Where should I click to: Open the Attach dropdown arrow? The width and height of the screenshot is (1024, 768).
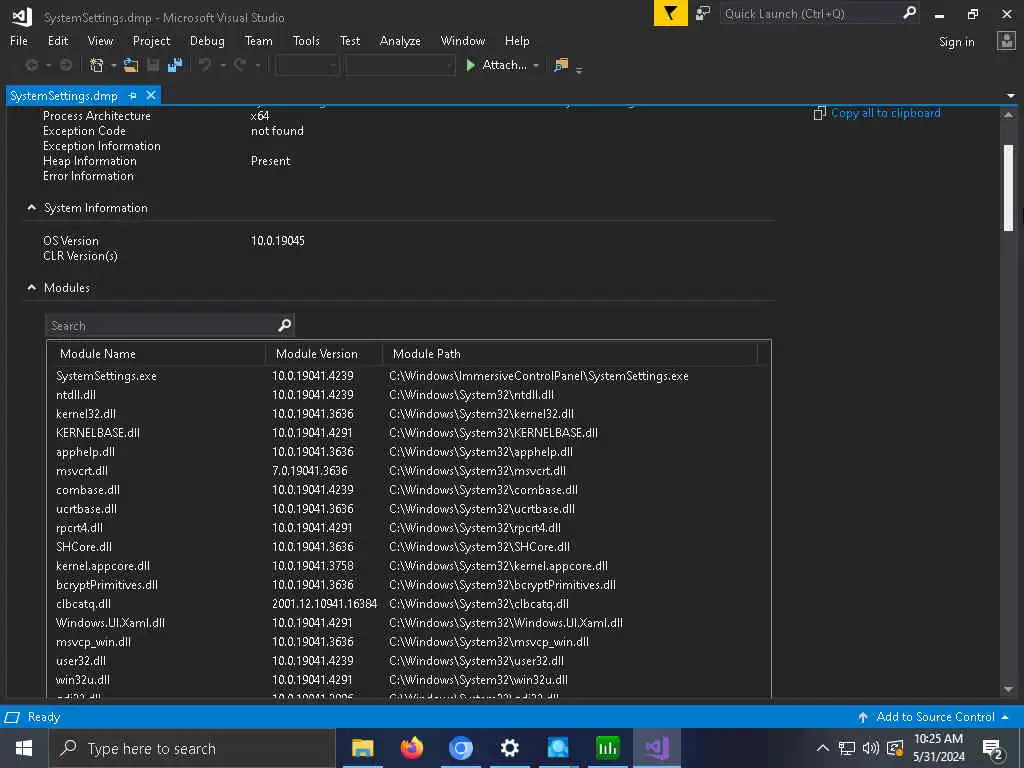pyautogui.click(x=536, y=65)
